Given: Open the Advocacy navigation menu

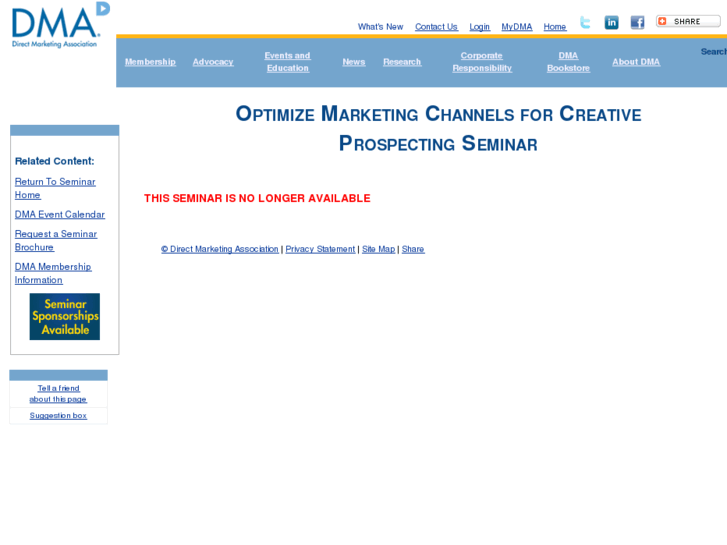Looking at the screenshot, I should coord(213,62).
